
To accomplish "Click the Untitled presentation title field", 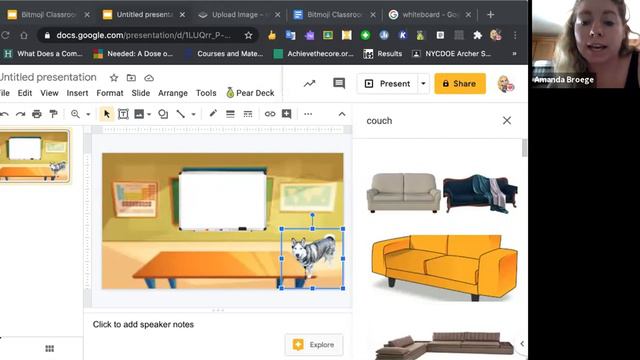I will pos(48,77).
